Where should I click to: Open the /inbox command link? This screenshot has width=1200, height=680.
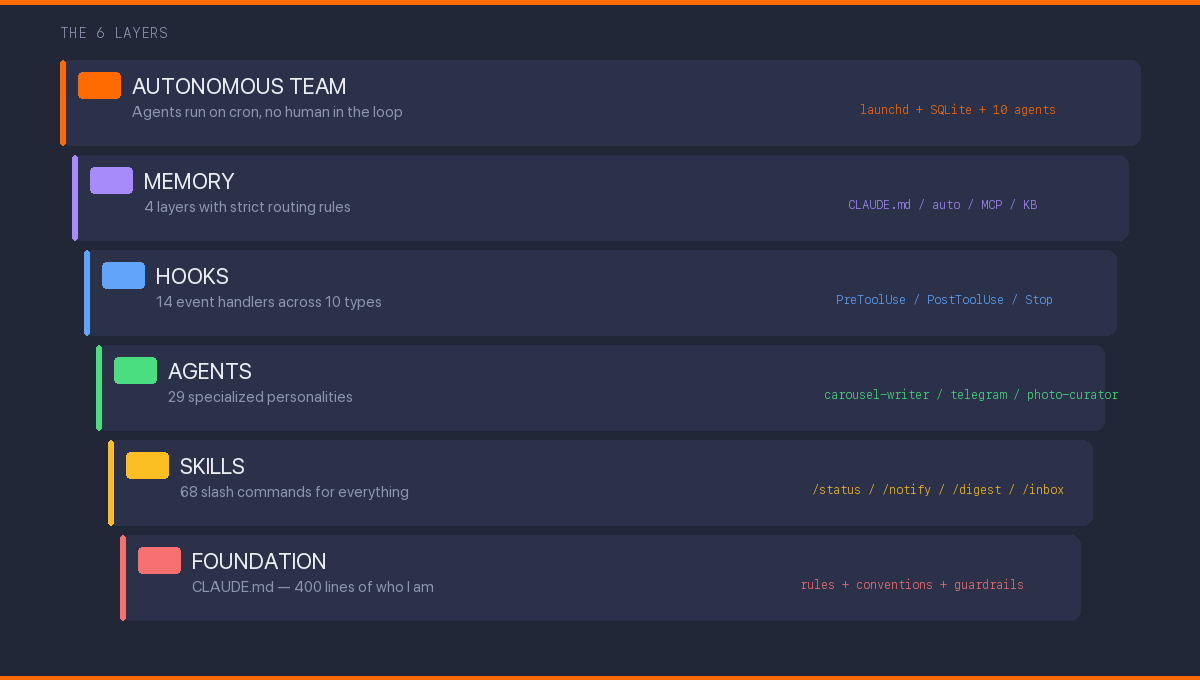click(1044, 489)
